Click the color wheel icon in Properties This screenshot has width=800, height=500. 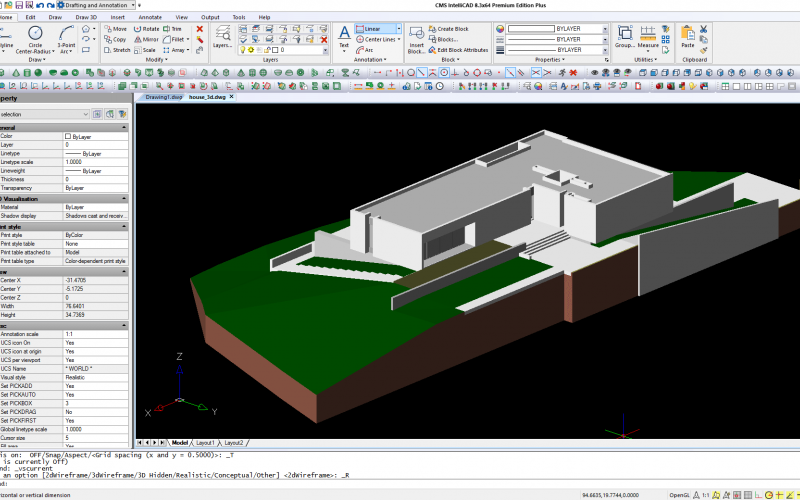[500, 29]
